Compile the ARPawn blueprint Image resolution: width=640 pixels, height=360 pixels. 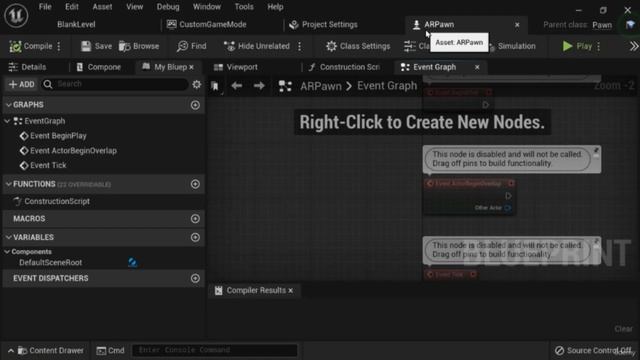[x=31, y=46]
